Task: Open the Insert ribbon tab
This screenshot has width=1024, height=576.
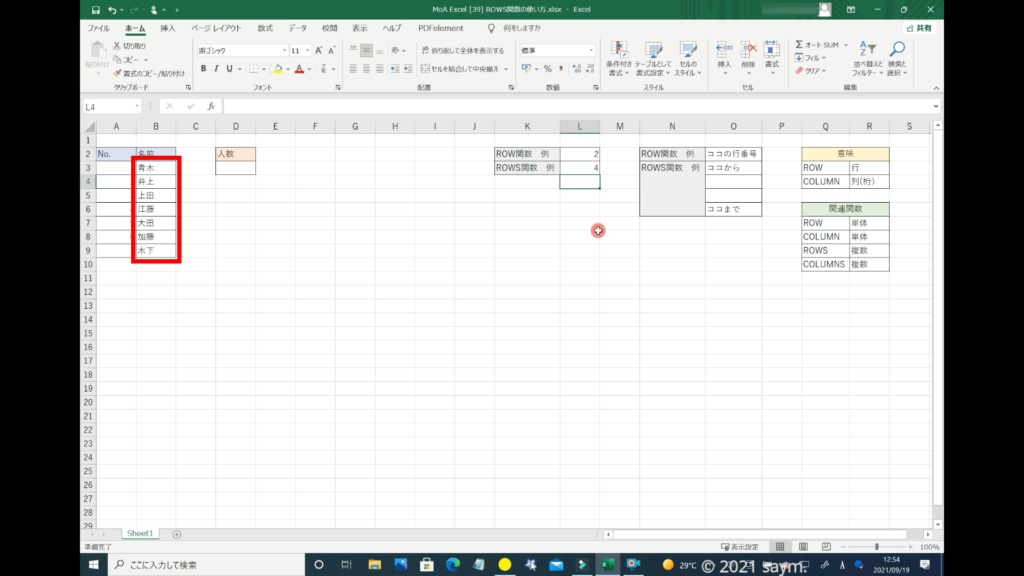Action: pyautogui.click(x=167, y=28)
